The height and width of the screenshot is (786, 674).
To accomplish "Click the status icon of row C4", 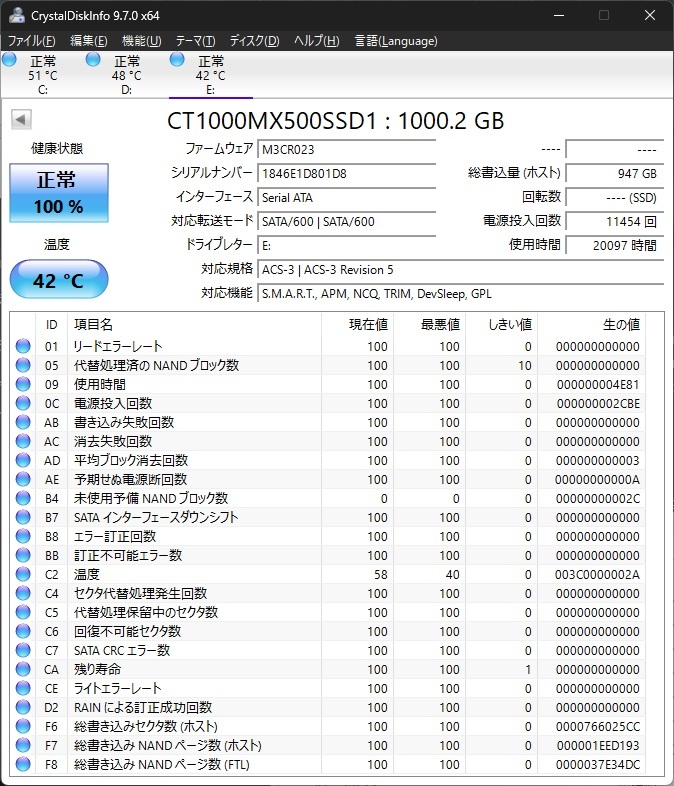I will [23, 593].
